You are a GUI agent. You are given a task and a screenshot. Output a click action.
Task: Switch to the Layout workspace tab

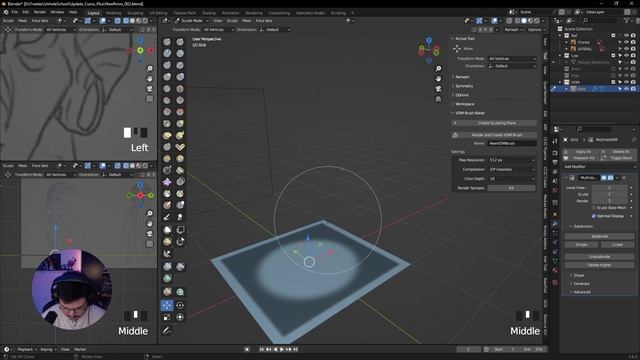(x=93, y=13)
